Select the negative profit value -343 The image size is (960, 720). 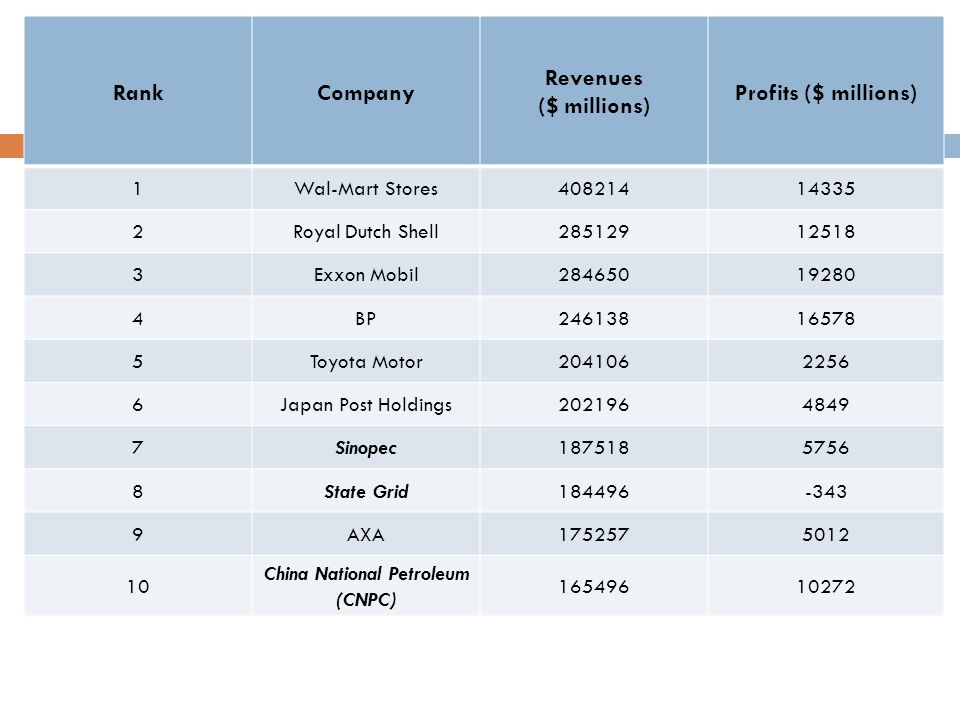(x=825, y=492)
